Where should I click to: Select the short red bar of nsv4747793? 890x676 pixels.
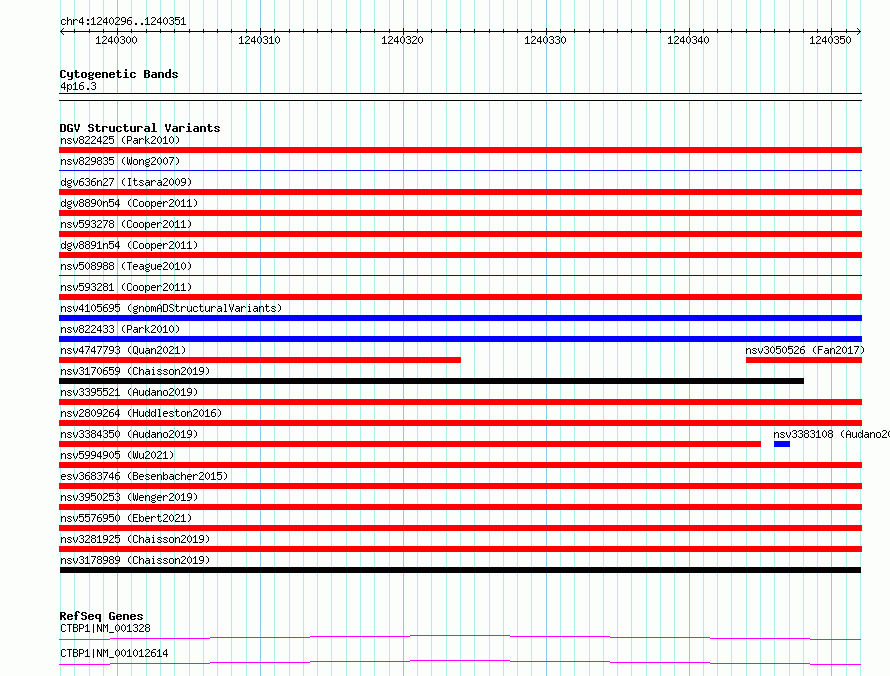click(260, 360)
